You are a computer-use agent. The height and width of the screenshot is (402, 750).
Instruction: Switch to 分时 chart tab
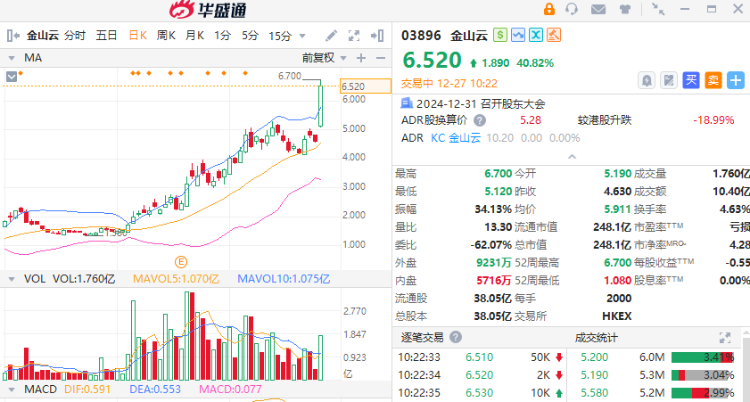pos(75,35)
